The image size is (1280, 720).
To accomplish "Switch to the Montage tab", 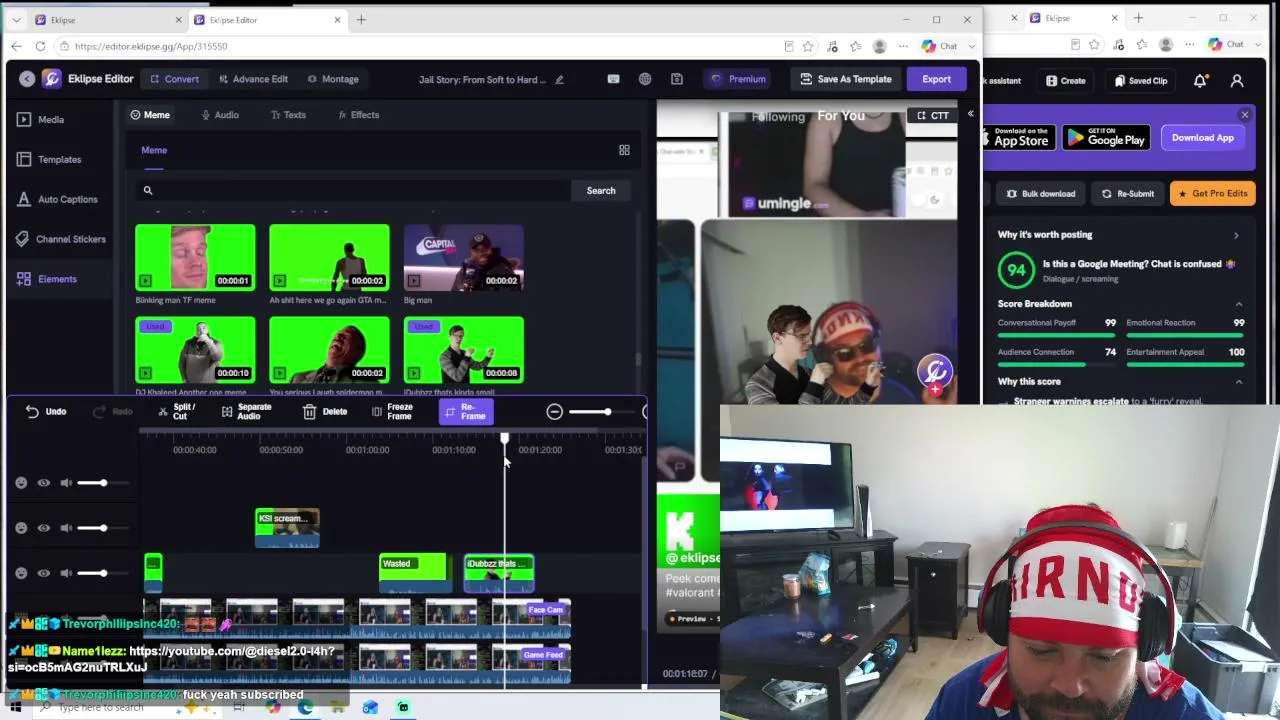I will click(x=333, y=79).
